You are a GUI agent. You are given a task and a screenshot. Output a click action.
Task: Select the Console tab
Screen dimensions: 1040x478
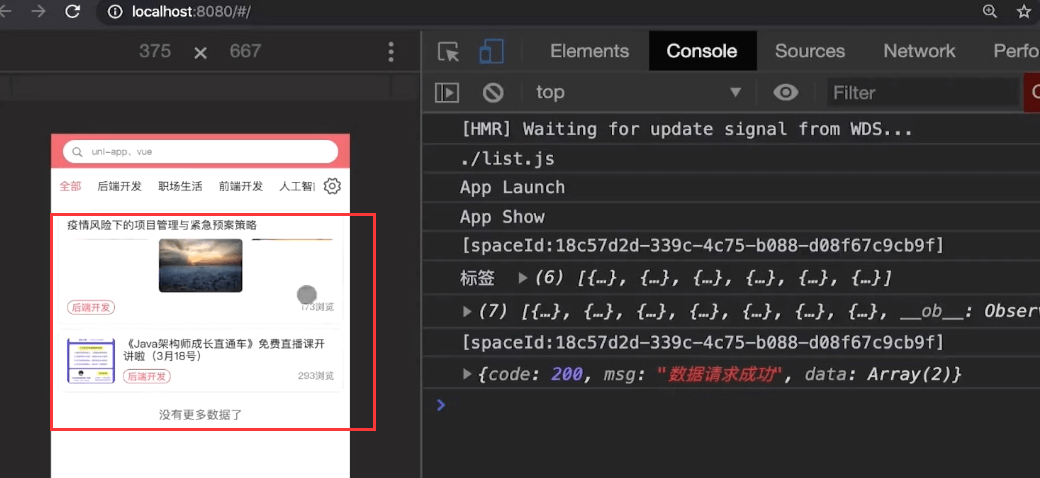click(x=702, y=51)
